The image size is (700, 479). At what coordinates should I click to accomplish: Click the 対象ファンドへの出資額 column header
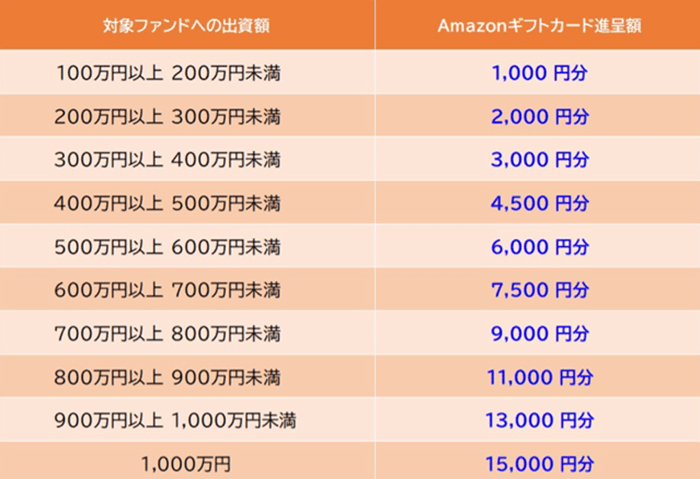tap(187, 25)
